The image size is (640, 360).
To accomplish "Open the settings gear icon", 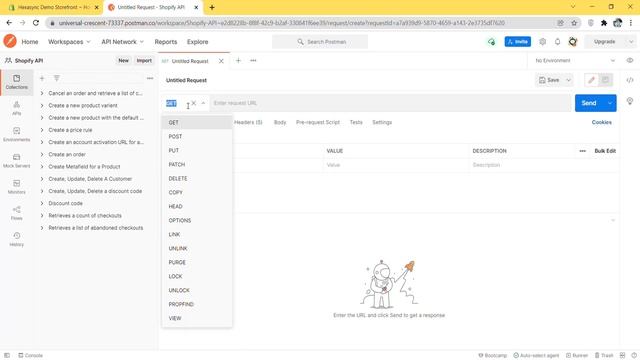I will [x=542, y=42].
